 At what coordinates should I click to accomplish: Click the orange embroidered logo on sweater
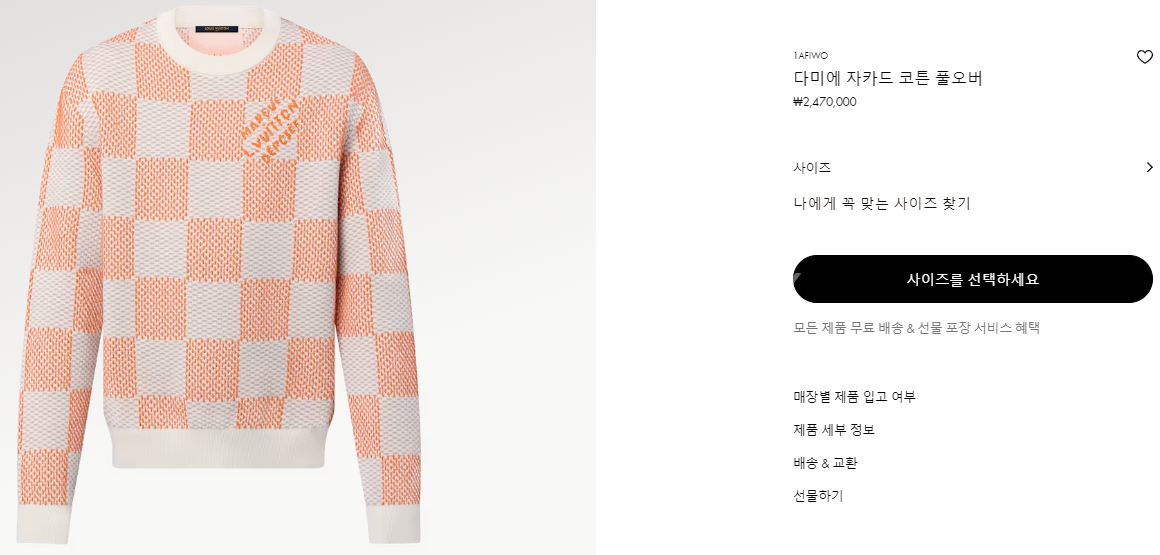point(271,130)
